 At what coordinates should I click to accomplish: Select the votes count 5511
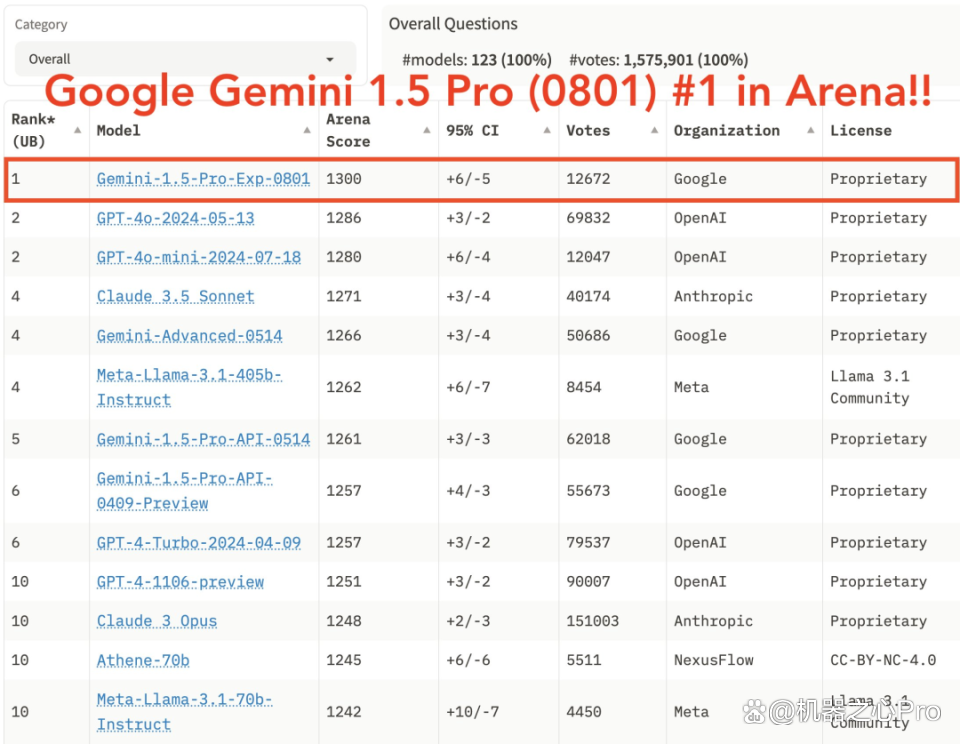[x=584, y=660]
